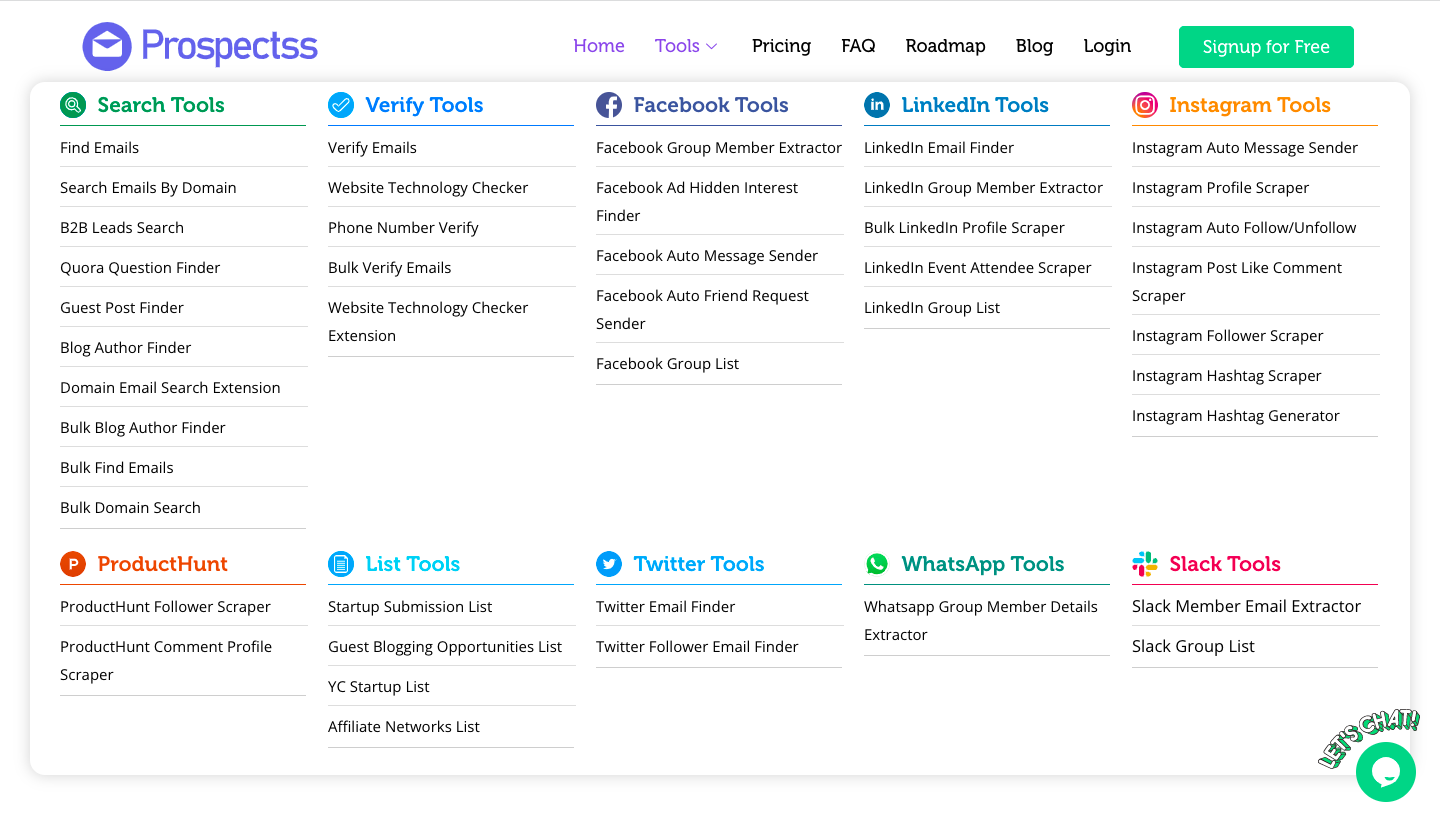Click the LinkedIn Tools logo icon
Screen dimensions: 1440x822
(x=877, y=105)
